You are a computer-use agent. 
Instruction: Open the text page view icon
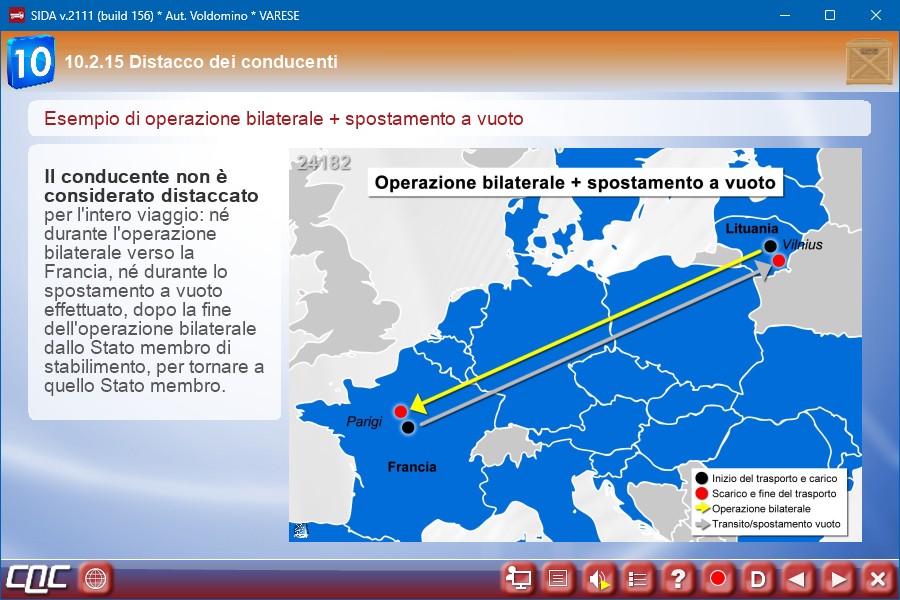[558, 578]
